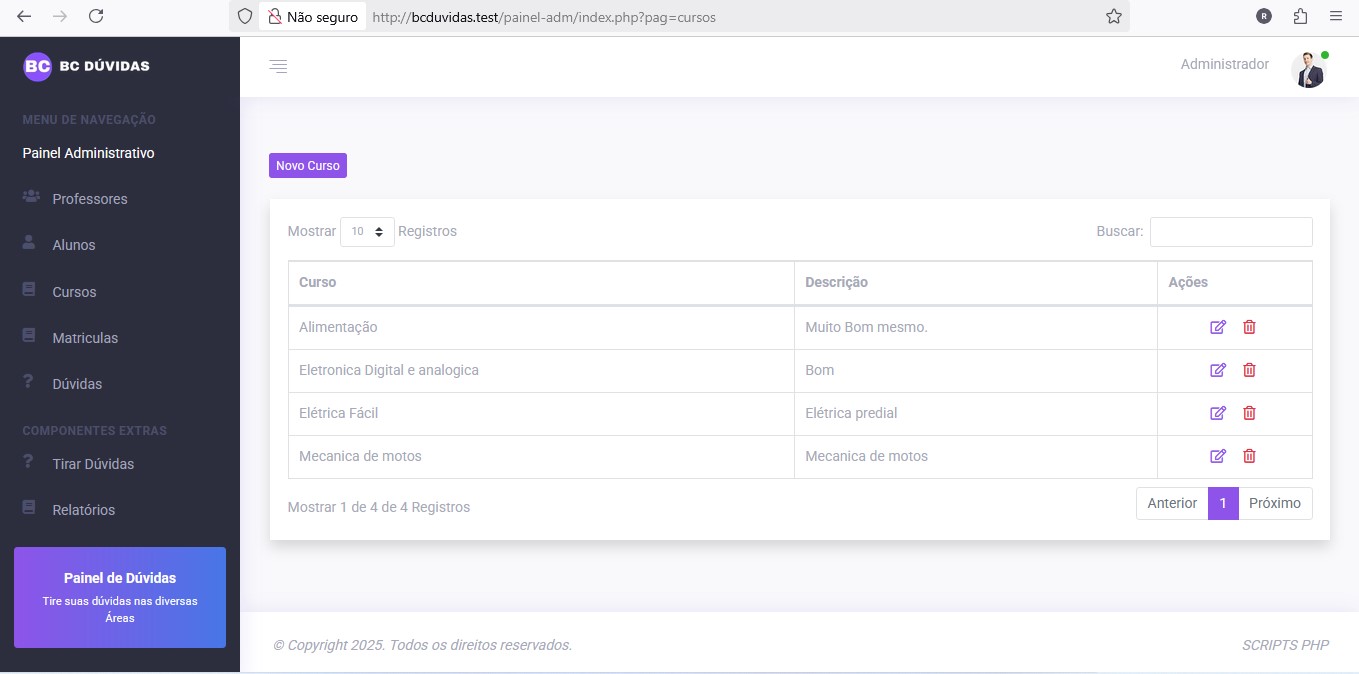Edit the Eletronica Digital e analogica course
The height and width of the screenshot is (674, 1359).
(x=1217, y=370)
